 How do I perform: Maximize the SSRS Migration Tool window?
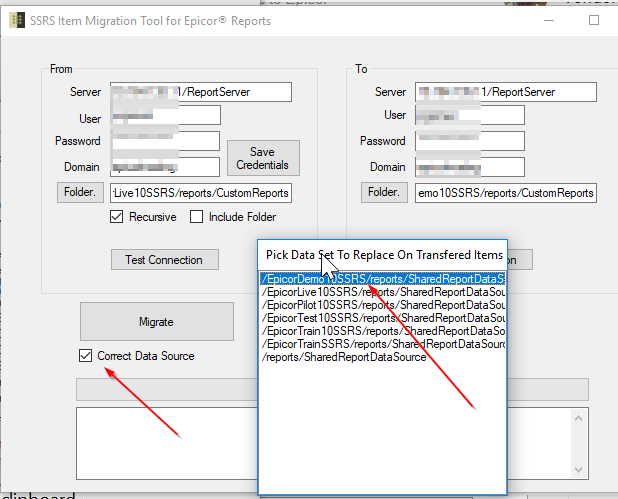[594, 20]
